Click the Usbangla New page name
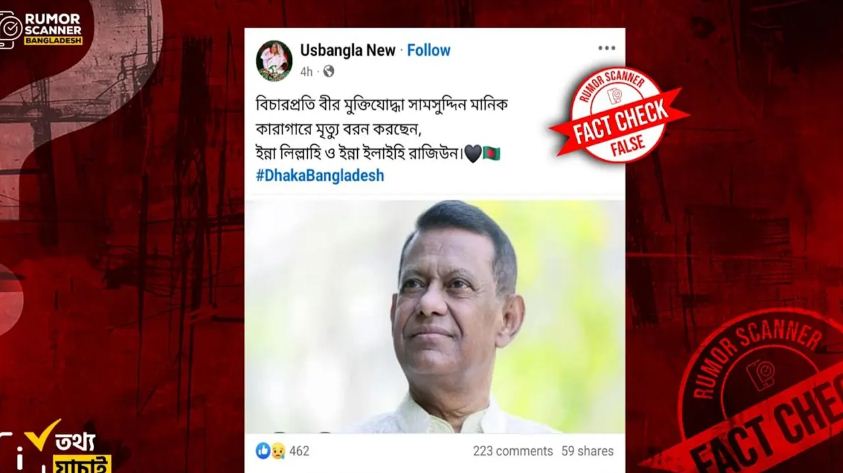843x473 pixels. pyautogui.click(x=348, y=51)
